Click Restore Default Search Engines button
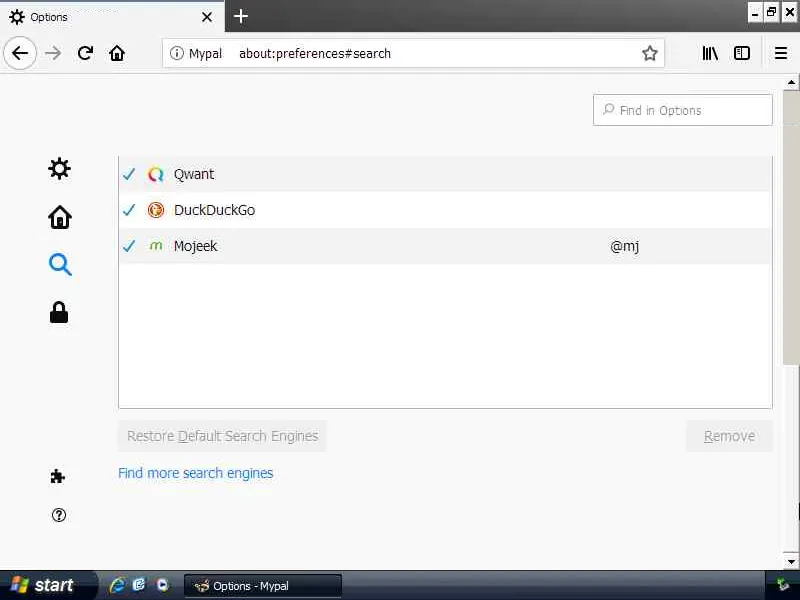 [x=222, y=436]
